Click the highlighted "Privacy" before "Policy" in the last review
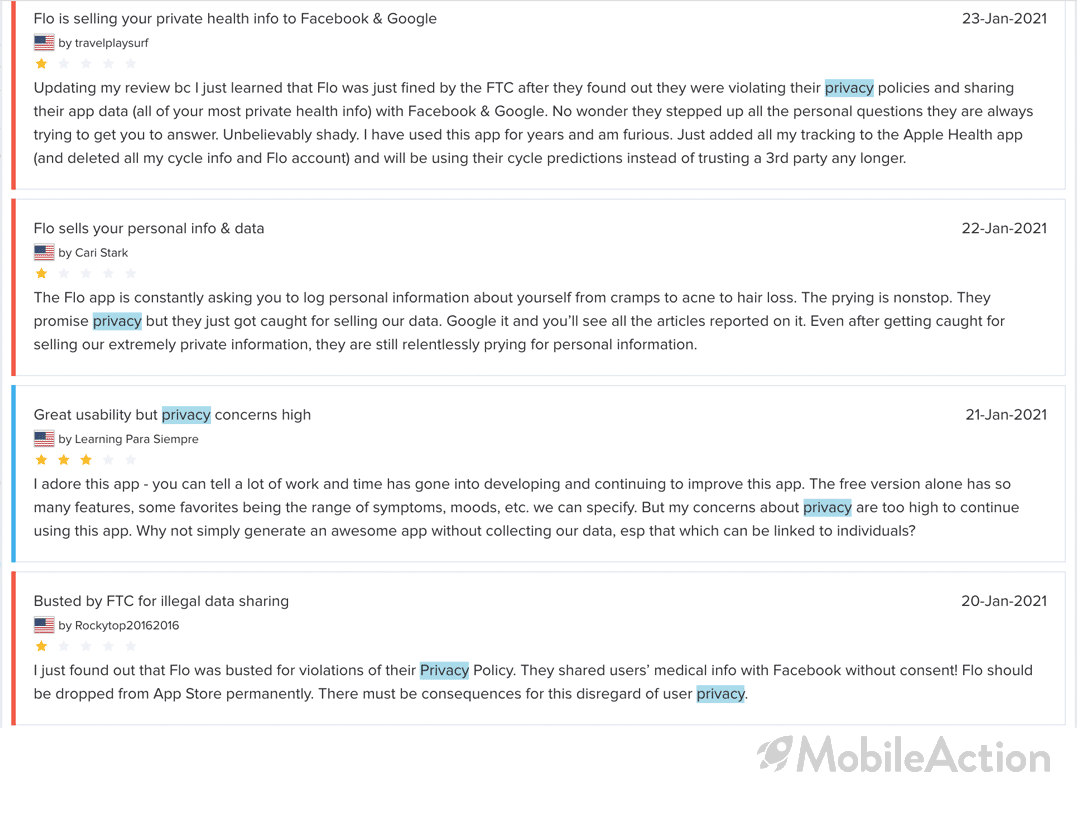Screen dimensions: 1077x822 pyautogui.click(x=444, y=670)
